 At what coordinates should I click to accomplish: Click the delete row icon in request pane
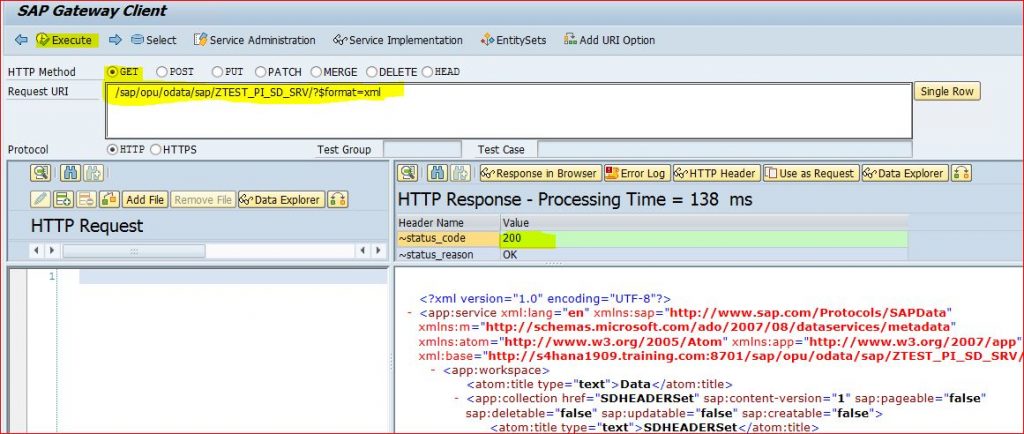86,200
